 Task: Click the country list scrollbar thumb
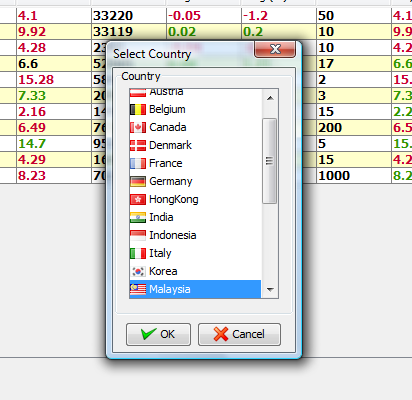[269, 161]
